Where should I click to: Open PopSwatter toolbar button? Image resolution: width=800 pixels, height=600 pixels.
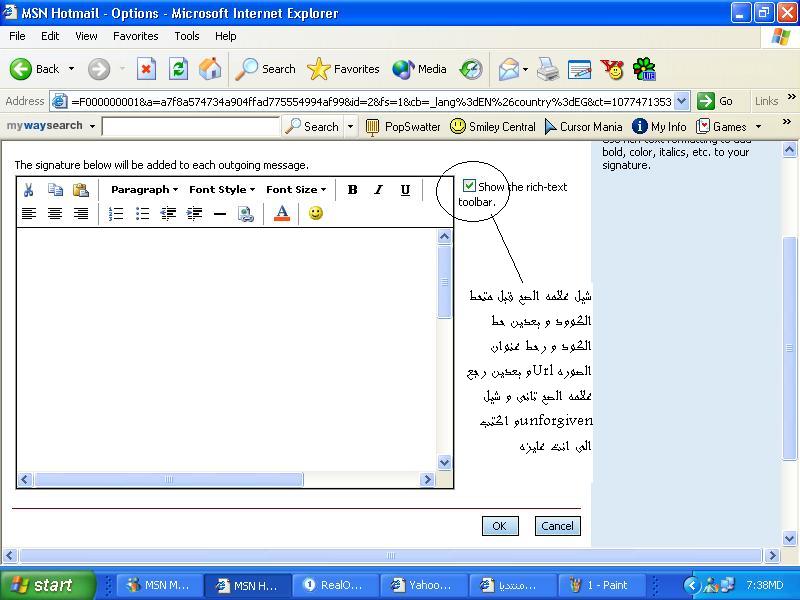403,126
